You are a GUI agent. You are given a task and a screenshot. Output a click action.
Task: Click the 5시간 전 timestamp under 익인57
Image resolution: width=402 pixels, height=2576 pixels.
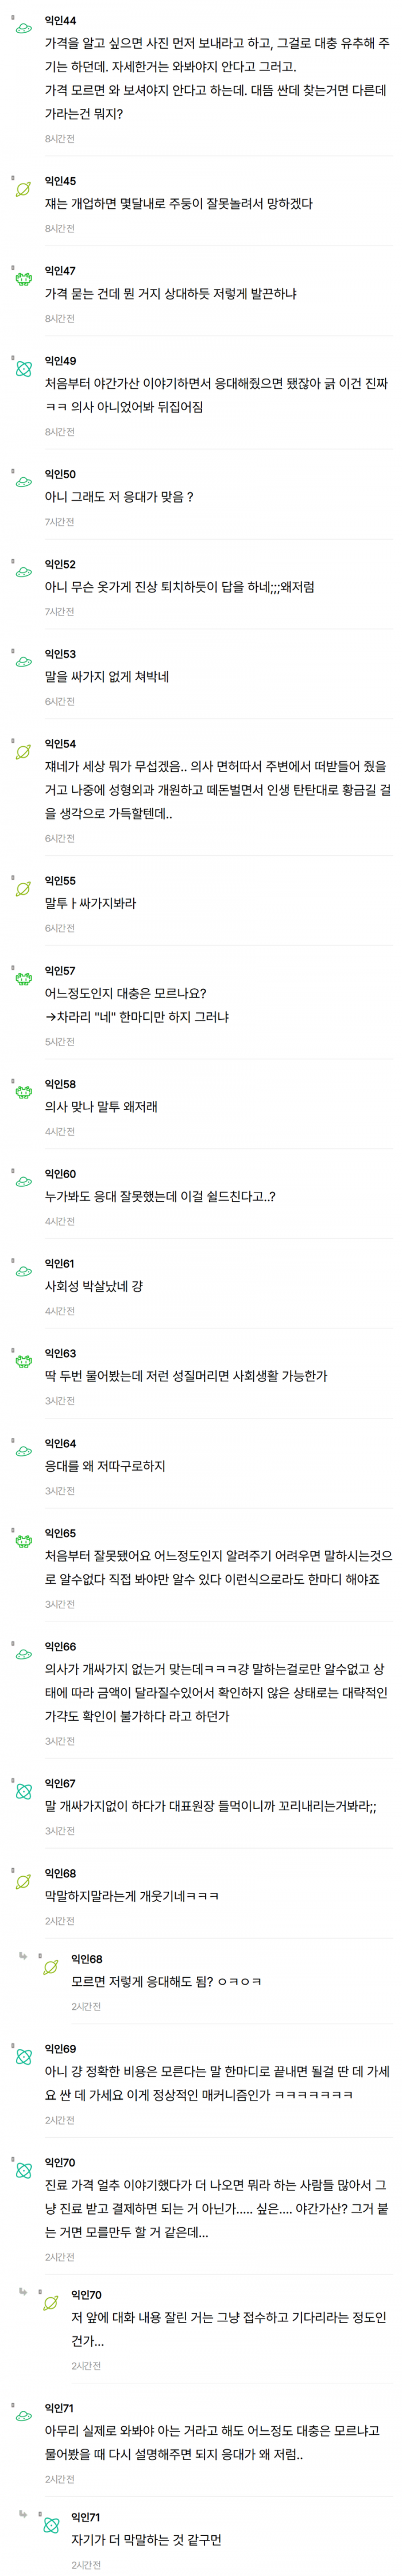60,1042
